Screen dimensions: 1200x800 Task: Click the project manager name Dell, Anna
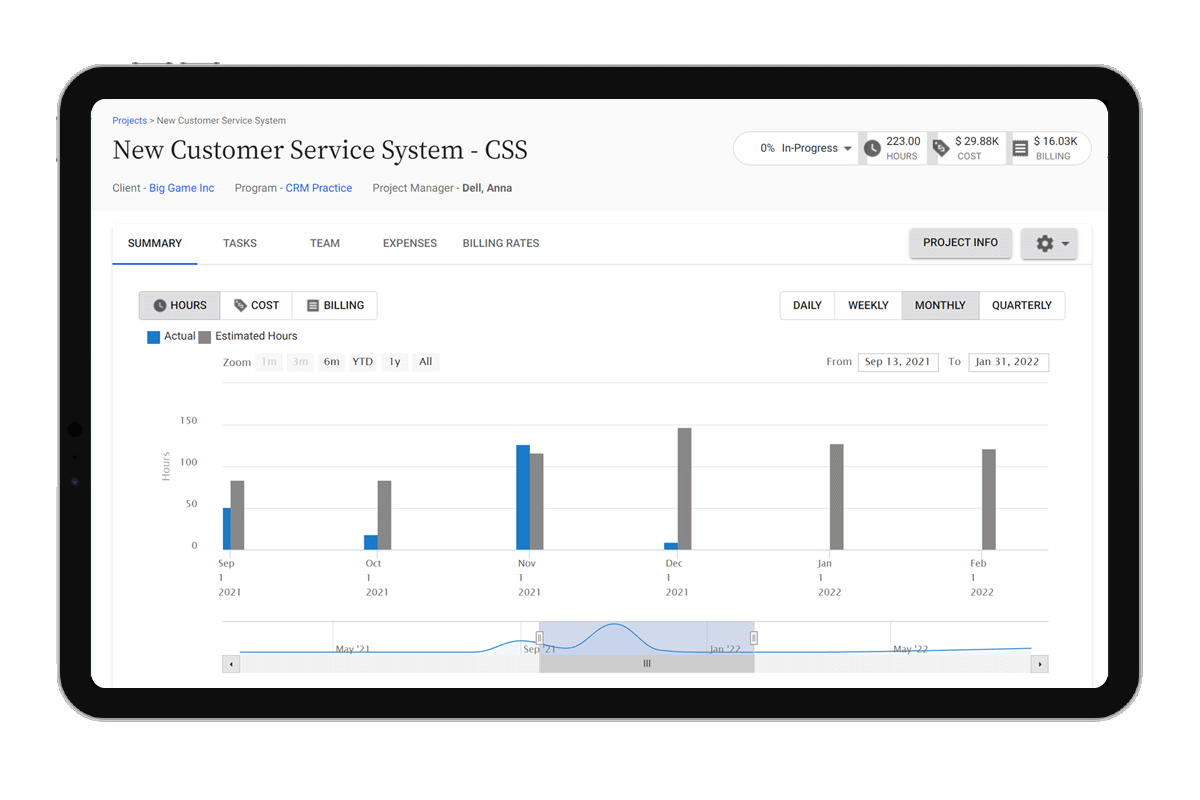point(487,188)
